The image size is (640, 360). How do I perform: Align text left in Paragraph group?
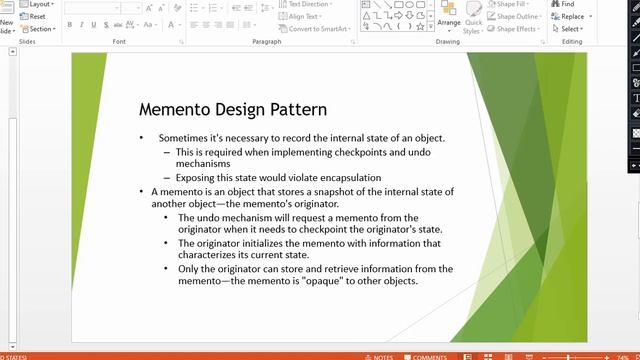[x=194, y=25]
